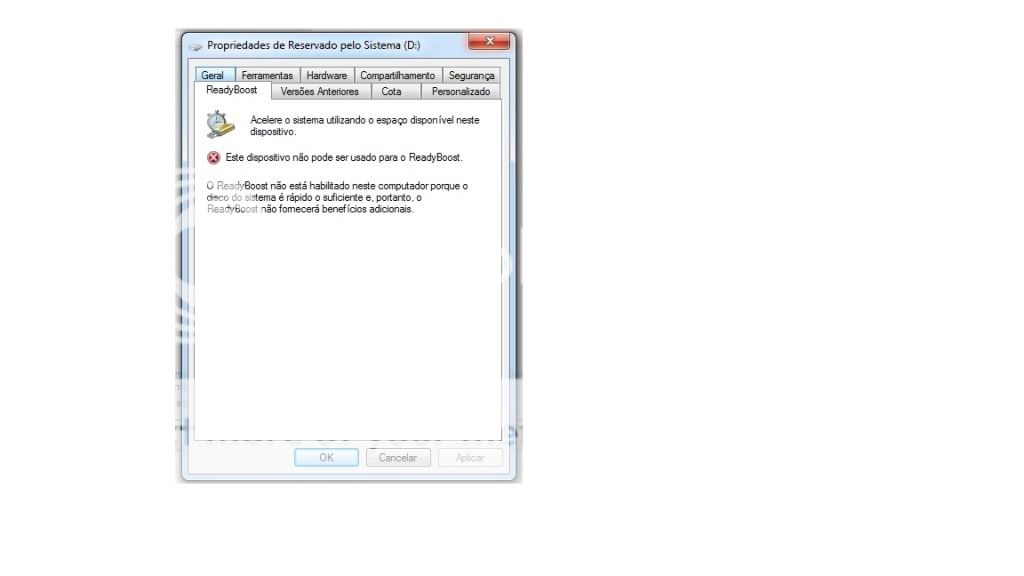This screenshot has width=1024, height=576.
Task: Close the Propriedades dialog window
Action: coord(489,41)
